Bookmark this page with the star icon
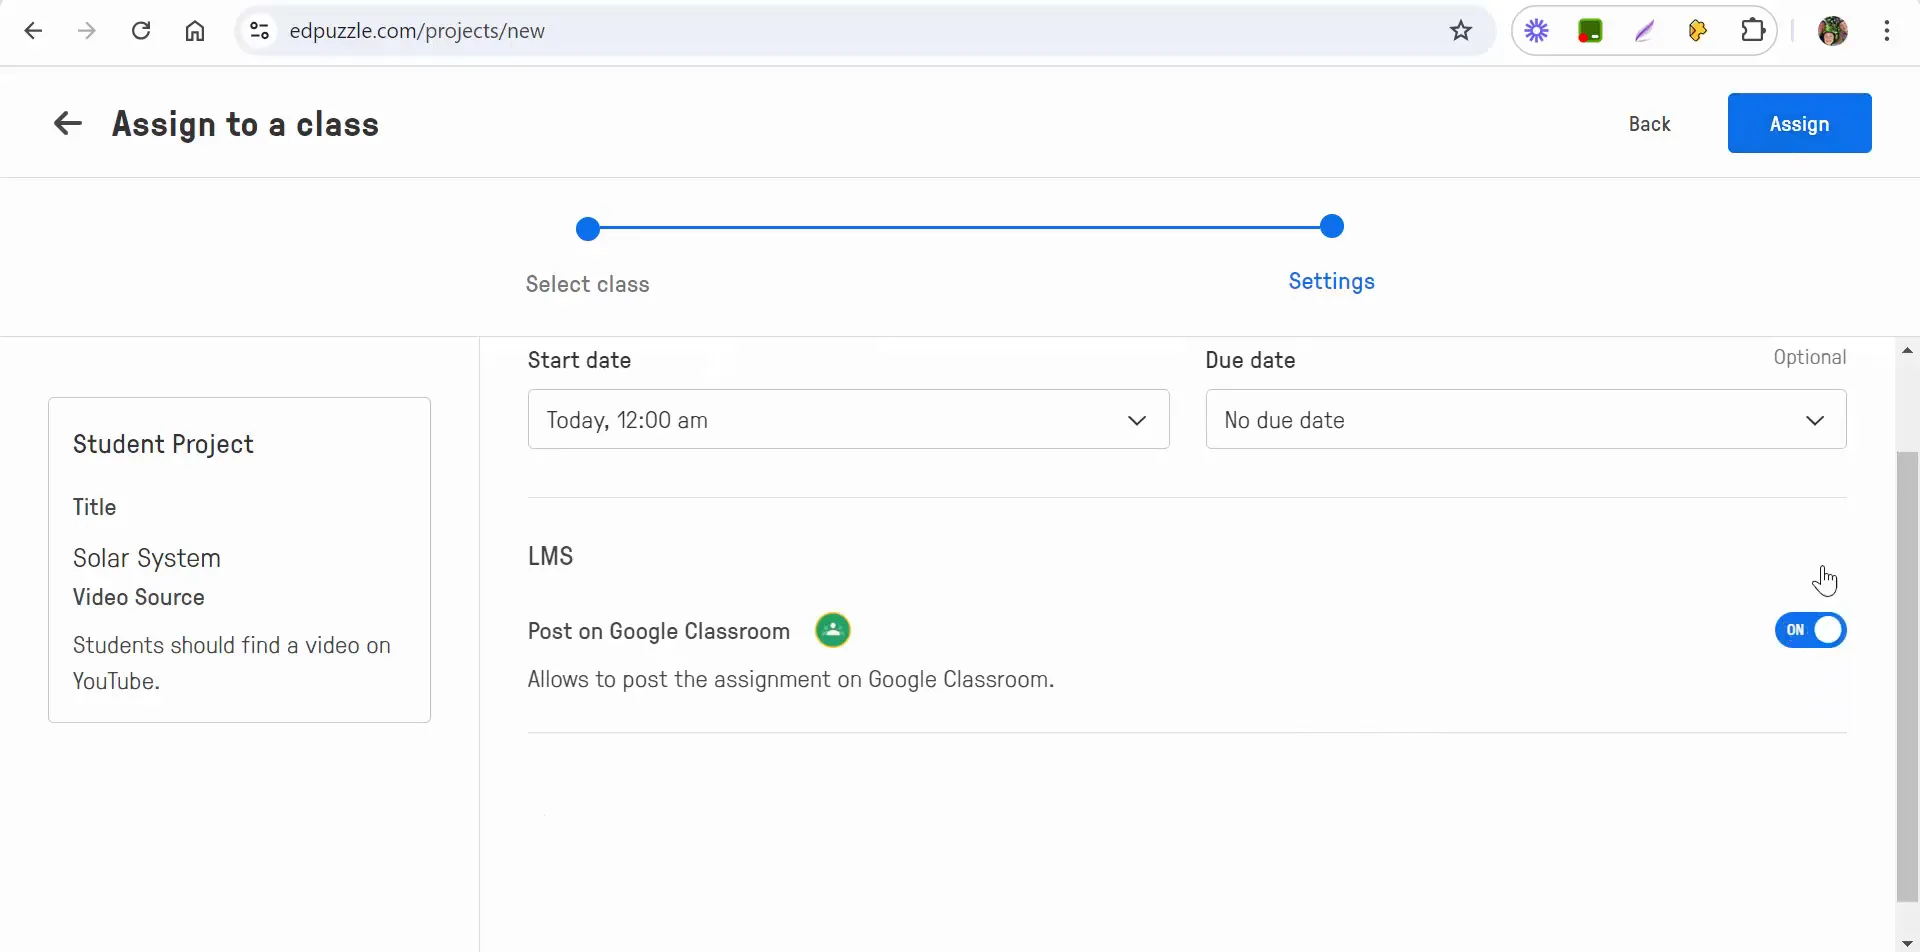The image size is (1920, 952). [x=1461, y=31]
